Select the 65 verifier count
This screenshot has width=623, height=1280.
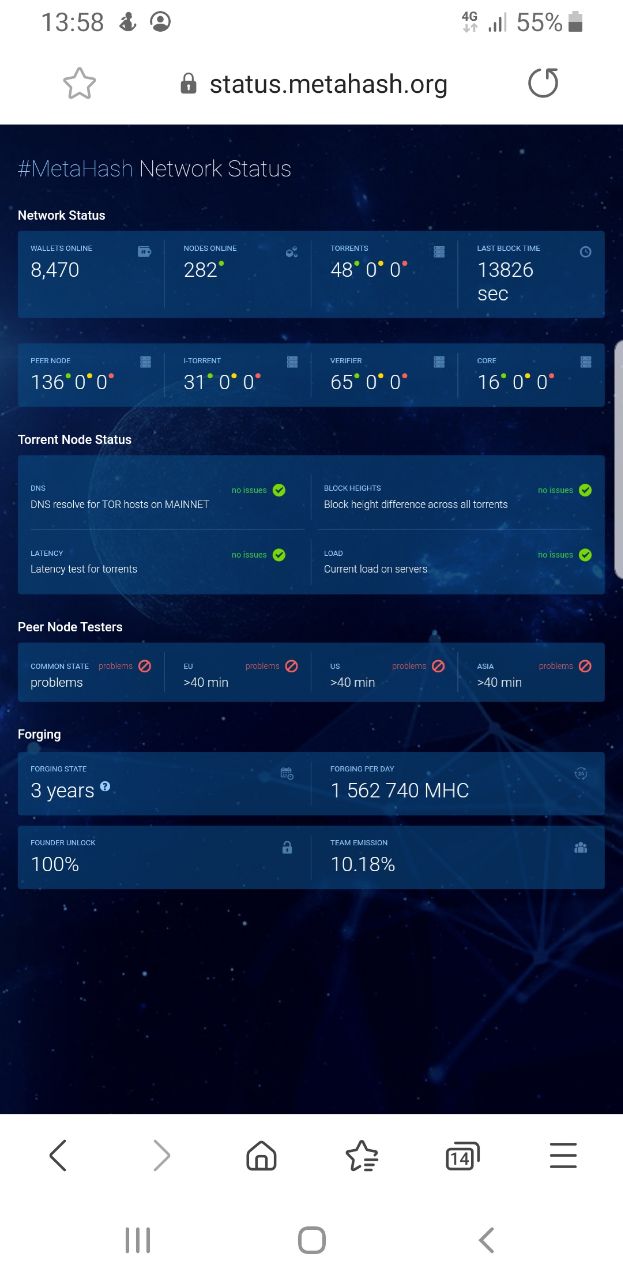[x=342, y=382]
